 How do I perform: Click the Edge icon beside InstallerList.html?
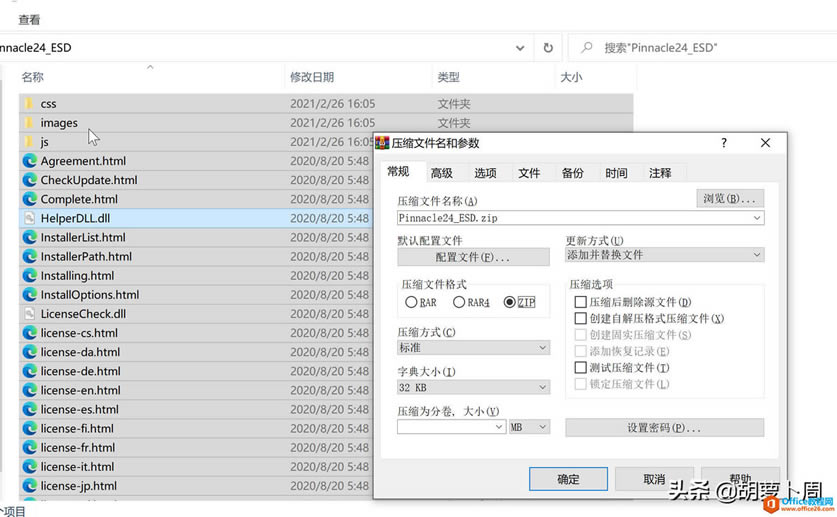pos(29,237)
